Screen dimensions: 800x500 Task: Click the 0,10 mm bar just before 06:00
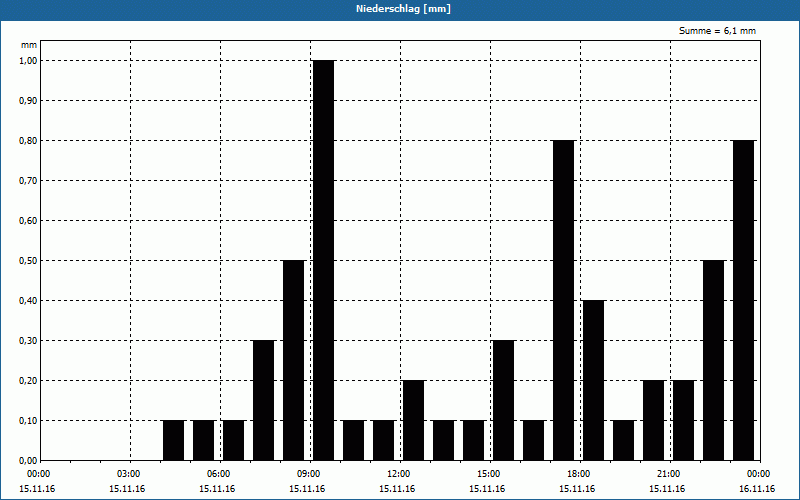[204, 440]
